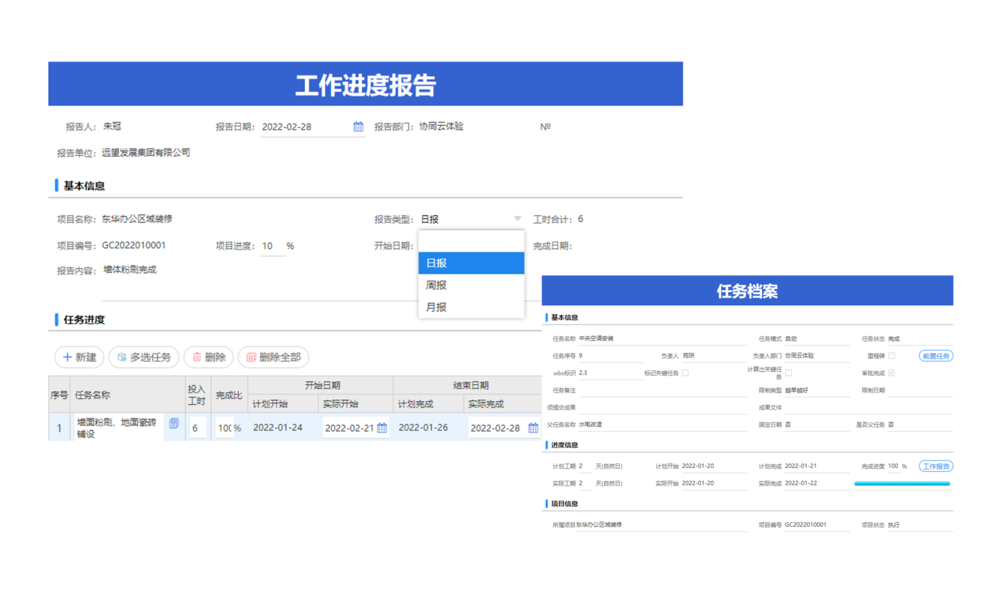Click the 前置任务 button
This screenshot has width=1000, height=595.
click(936, 356)
